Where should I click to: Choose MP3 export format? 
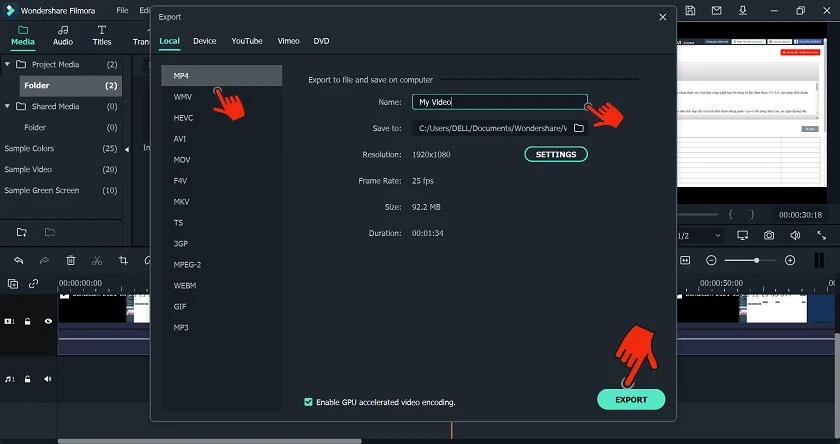(x=221, y=327)
